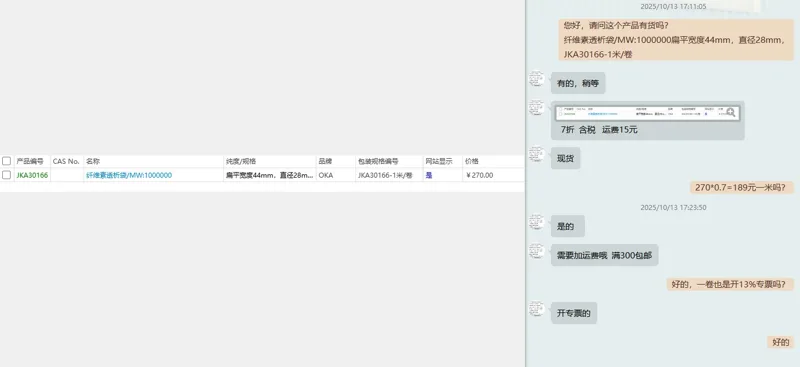Click the 网站显示 column header
Image resolution: width=800 pixels, height=367 pixels.
pos(439,161)
